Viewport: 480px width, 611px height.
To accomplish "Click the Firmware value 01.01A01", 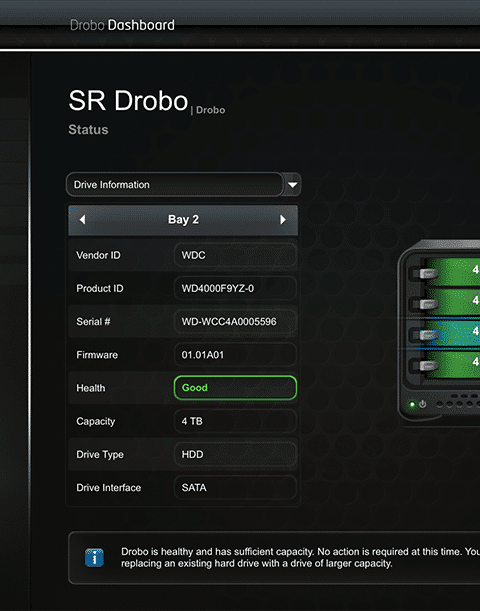I will [235, 355].
